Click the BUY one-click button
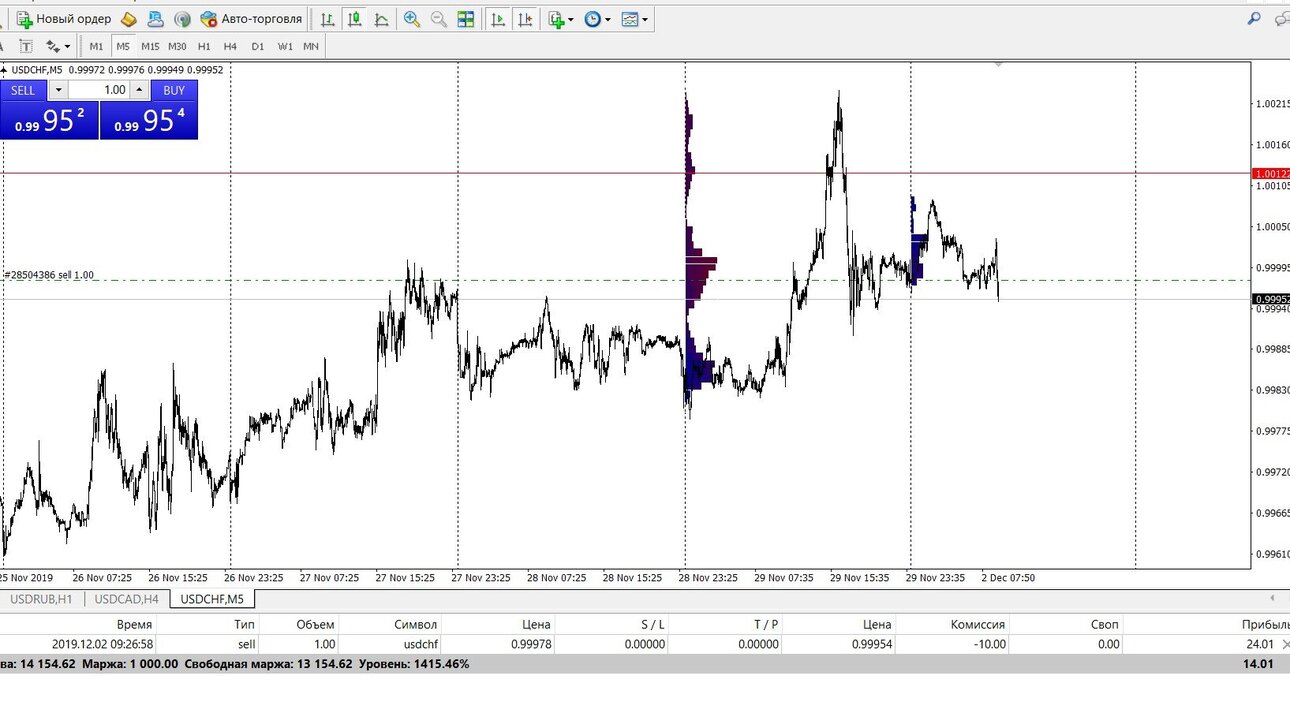The height and width of the screenshot is (713, 1290). coord(174,90)
